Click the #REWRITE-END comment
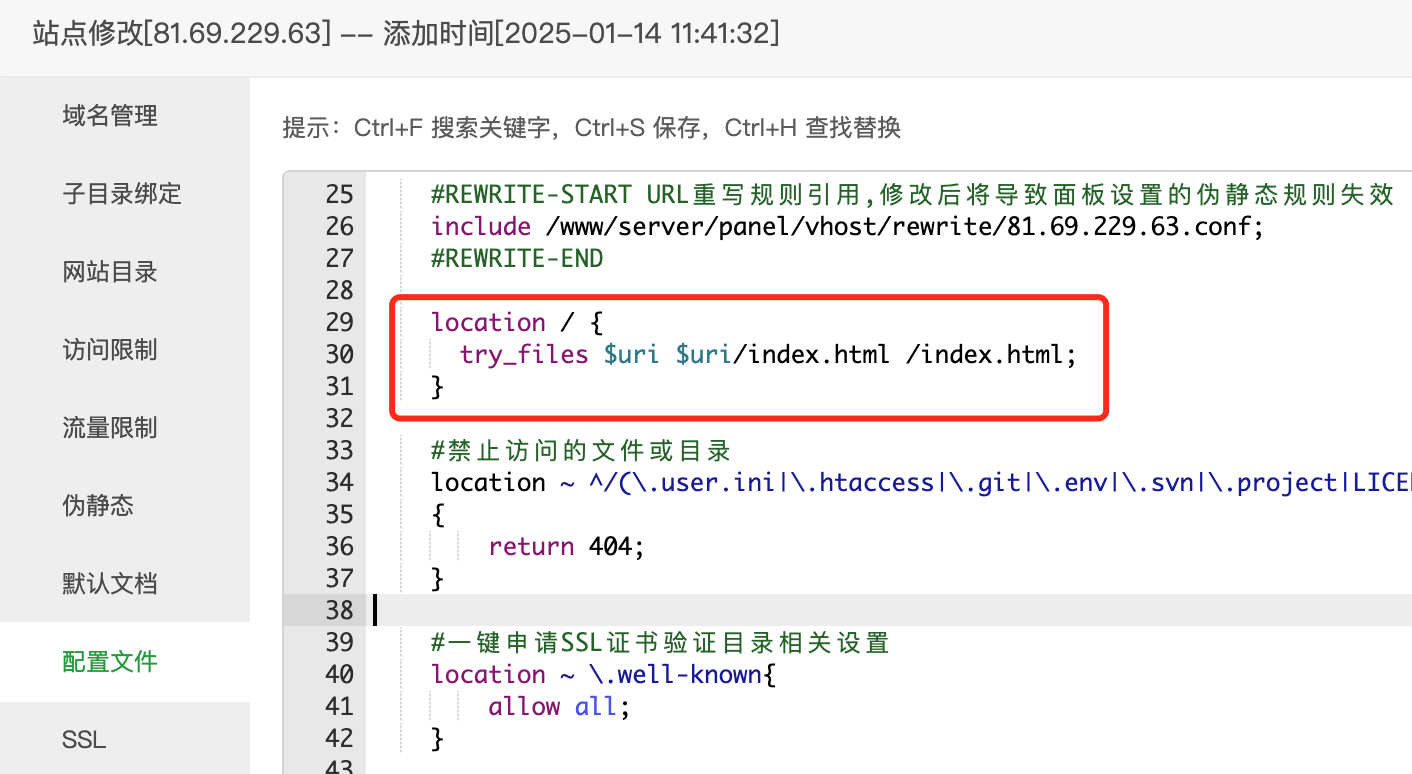The image size is (1412, 774). tap(517, 258)
